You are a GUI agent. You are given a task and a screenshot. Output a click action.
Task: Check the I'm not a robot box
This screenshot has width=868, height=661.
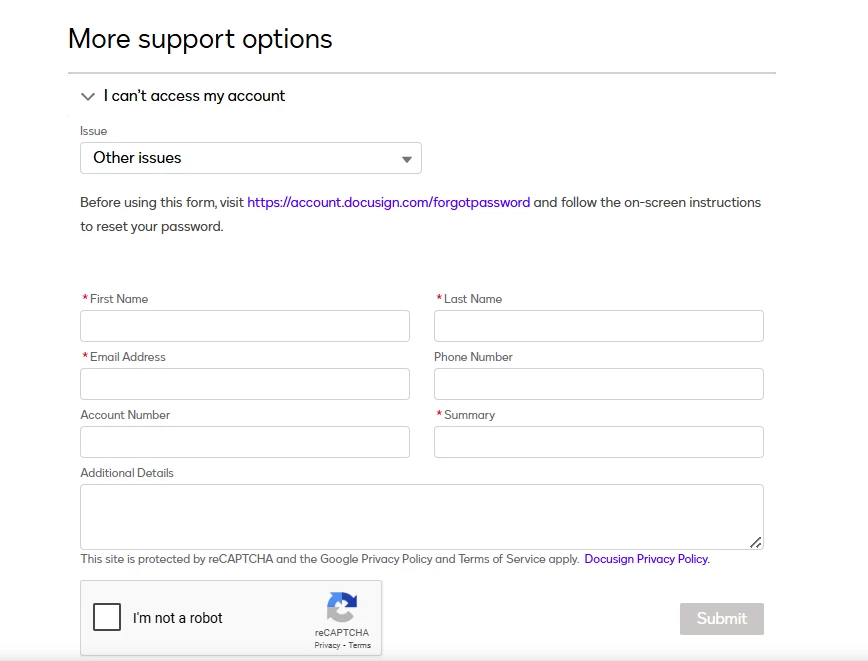107,617
